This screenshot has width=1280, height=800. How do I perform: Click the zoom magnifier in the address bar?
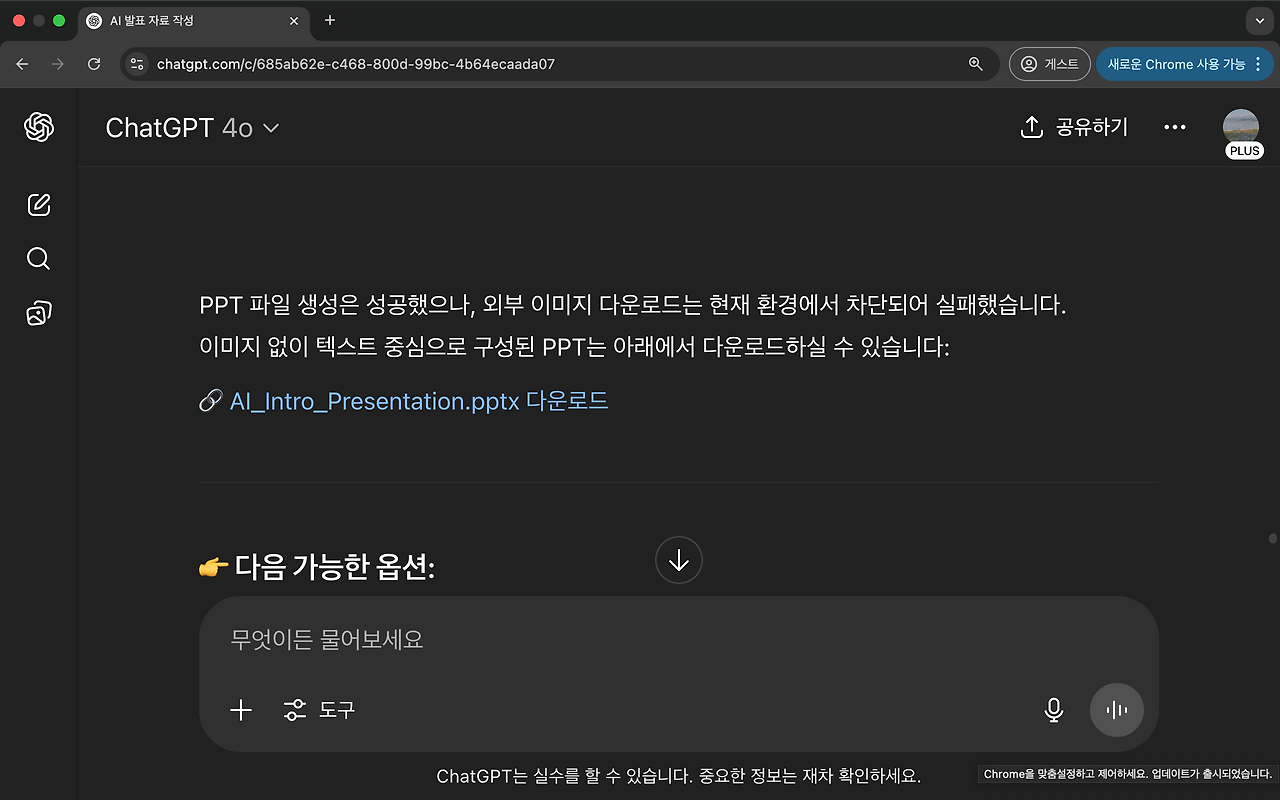point(975,63)
